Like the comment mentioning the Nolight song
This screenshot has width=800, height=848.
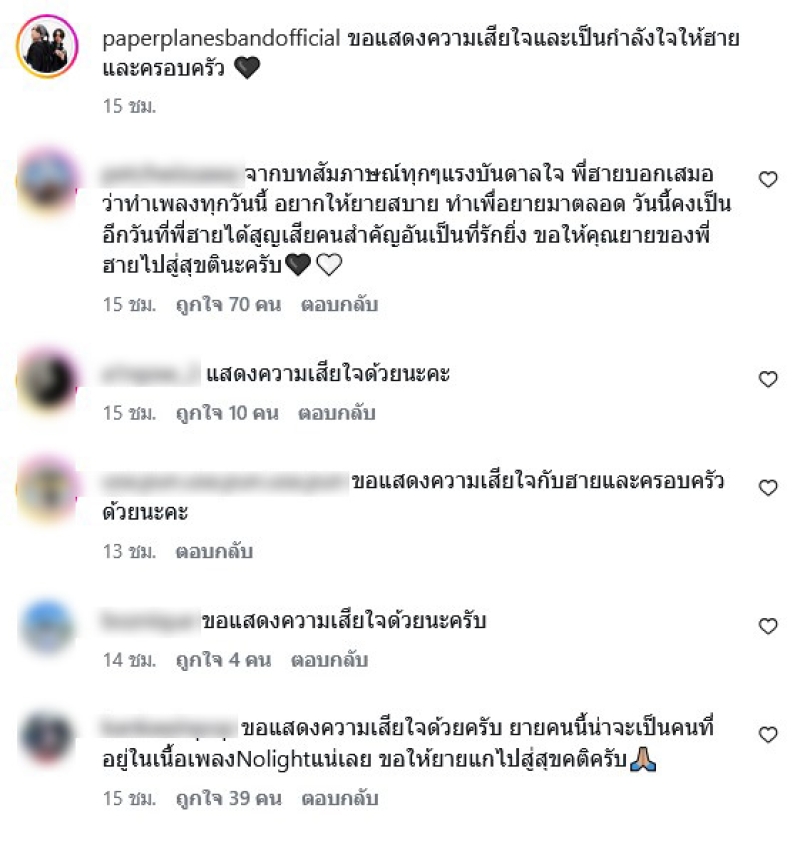click(x=768, y=735)
